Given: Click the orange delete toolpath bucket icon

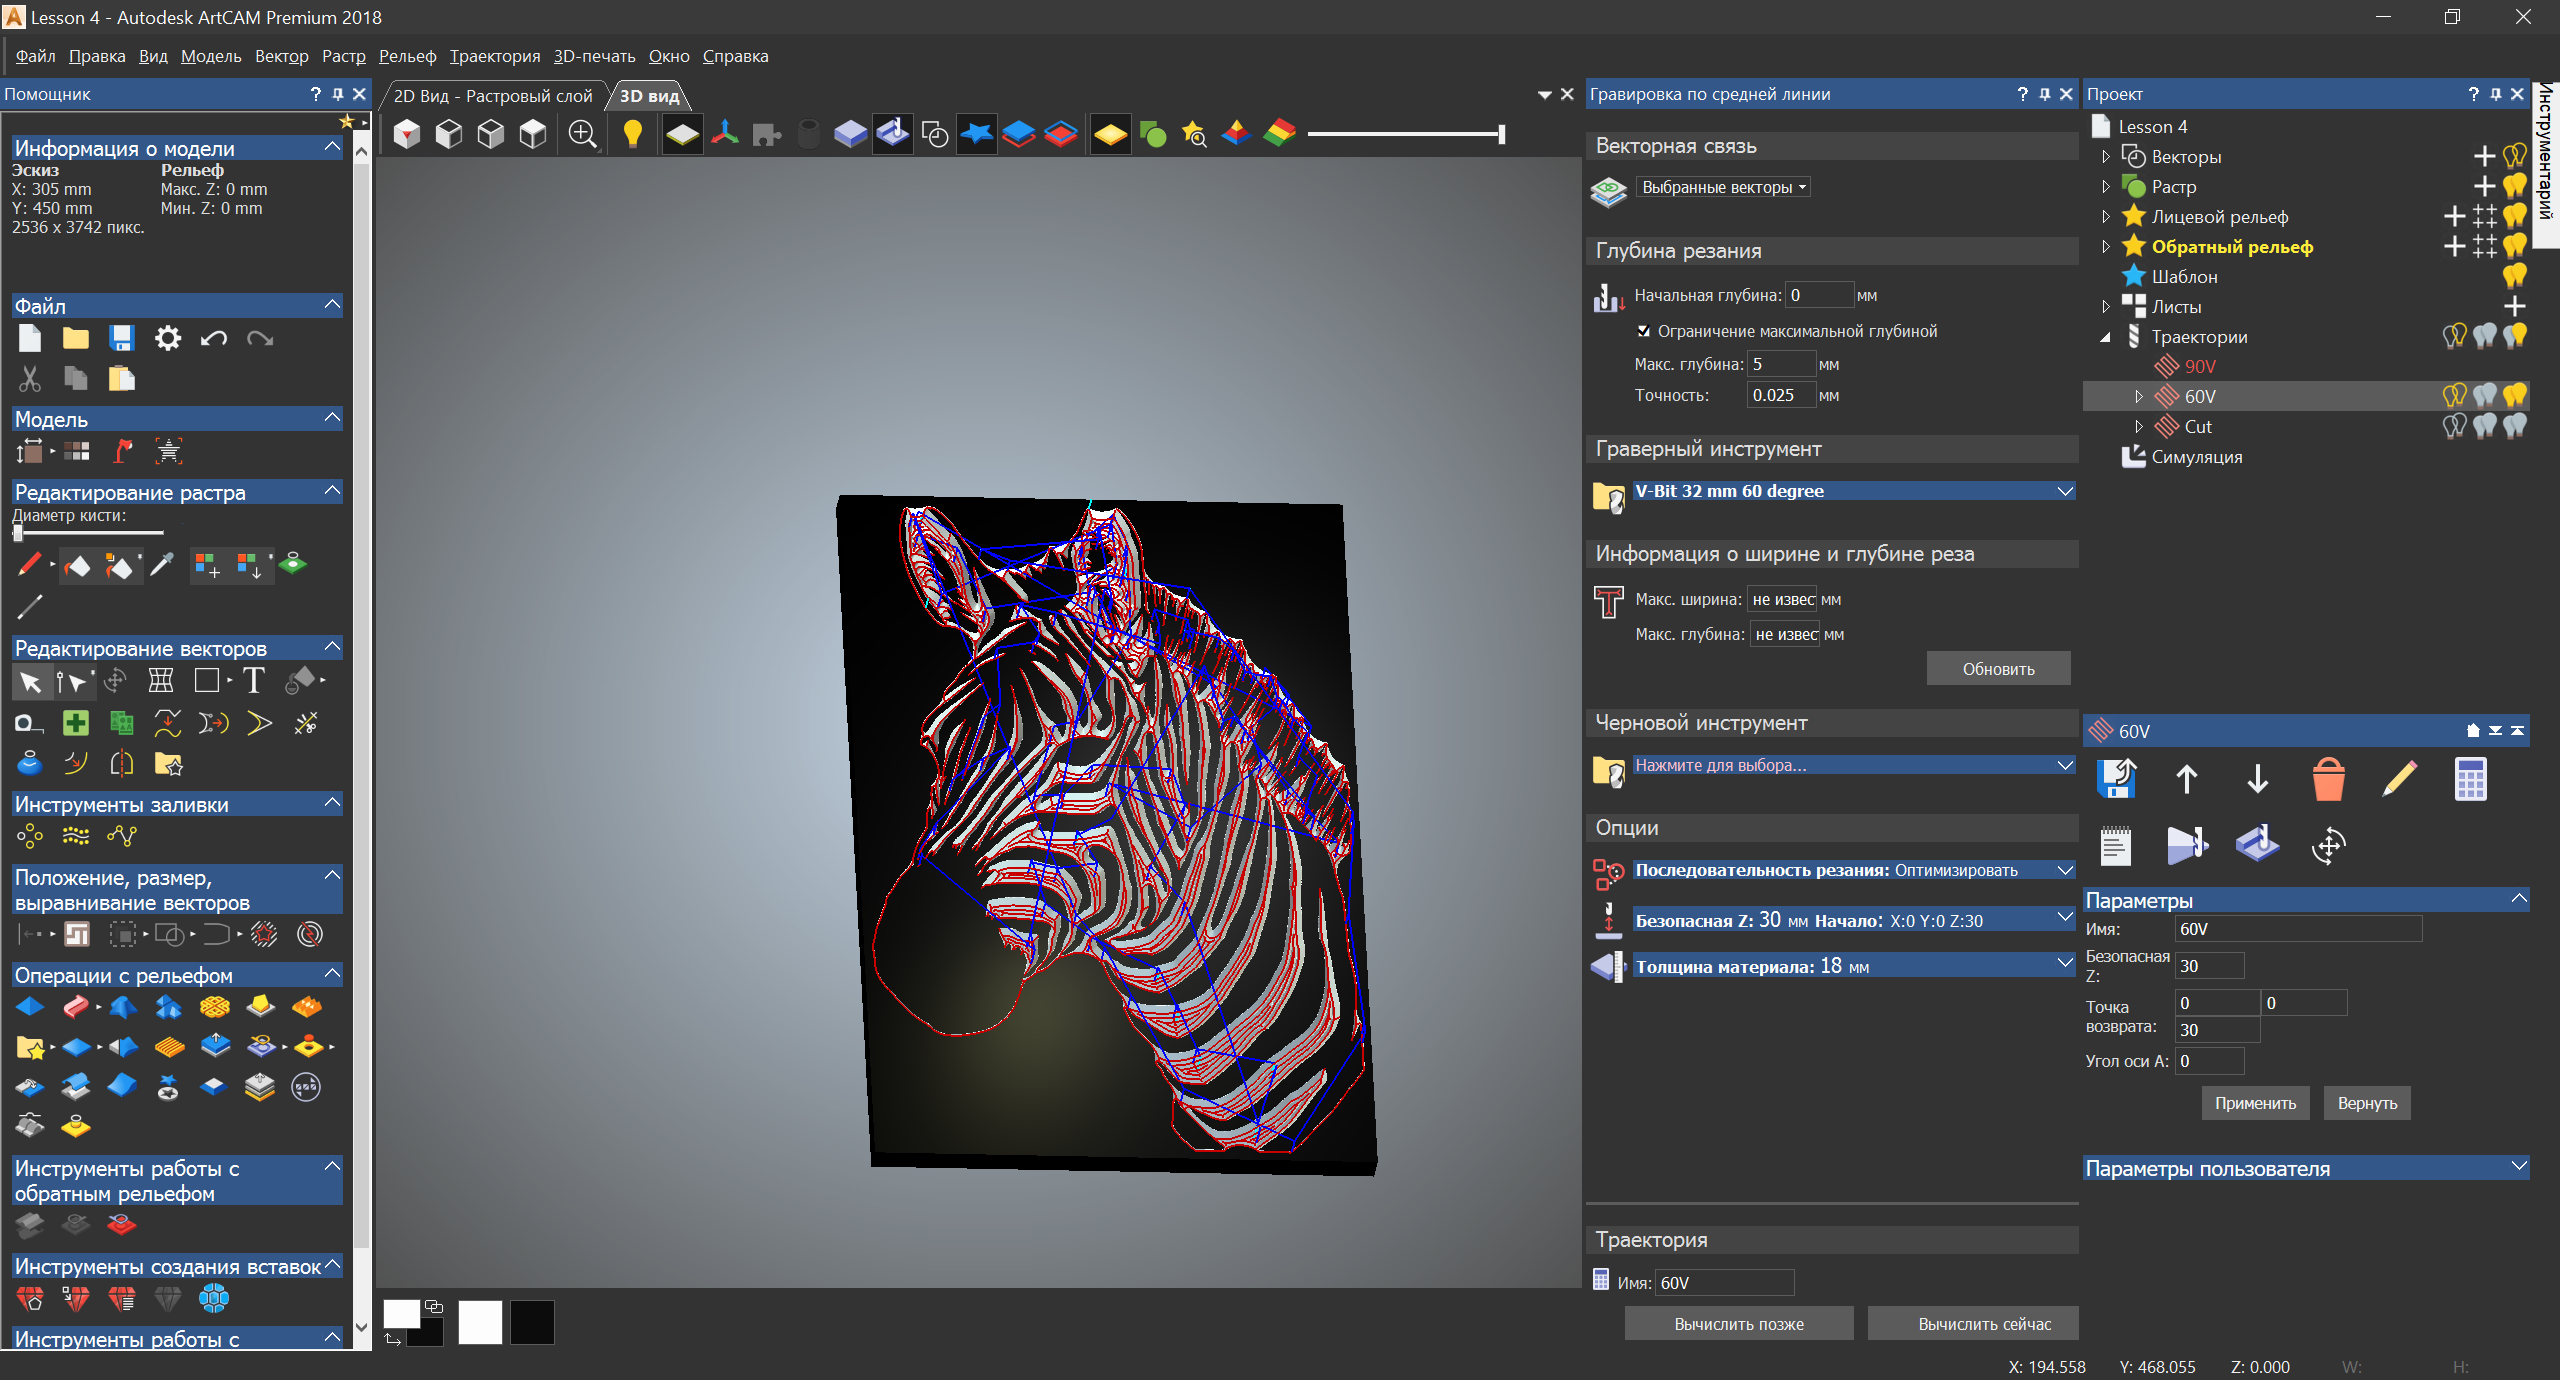Looking at the screenshot, I should pos(2328,779).
